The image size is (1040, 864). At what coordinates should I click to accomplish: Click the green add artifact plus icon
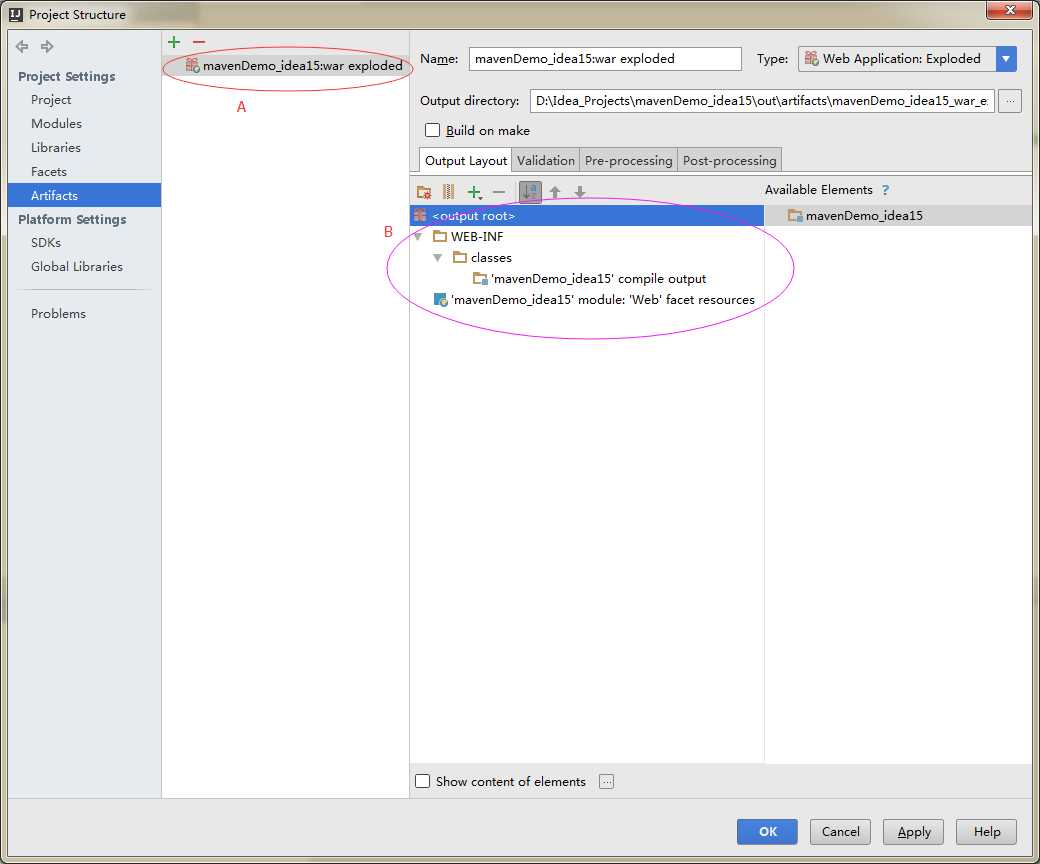174,42
